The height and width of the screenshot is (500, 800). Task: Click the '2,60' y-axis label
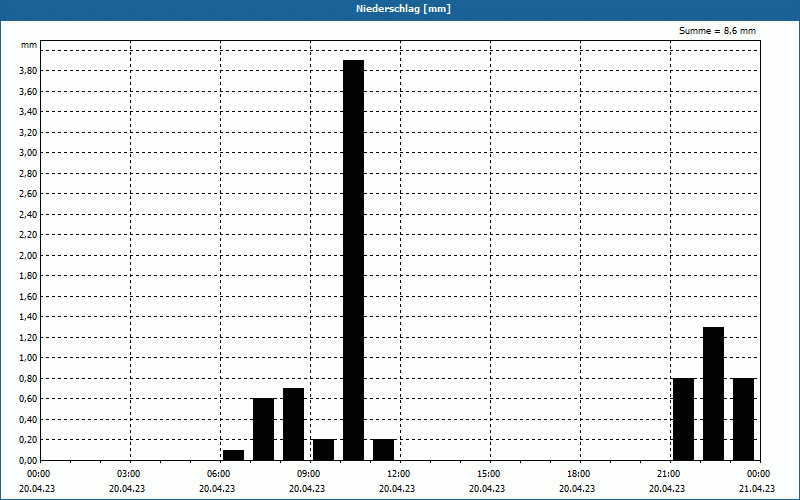point(28,194)
